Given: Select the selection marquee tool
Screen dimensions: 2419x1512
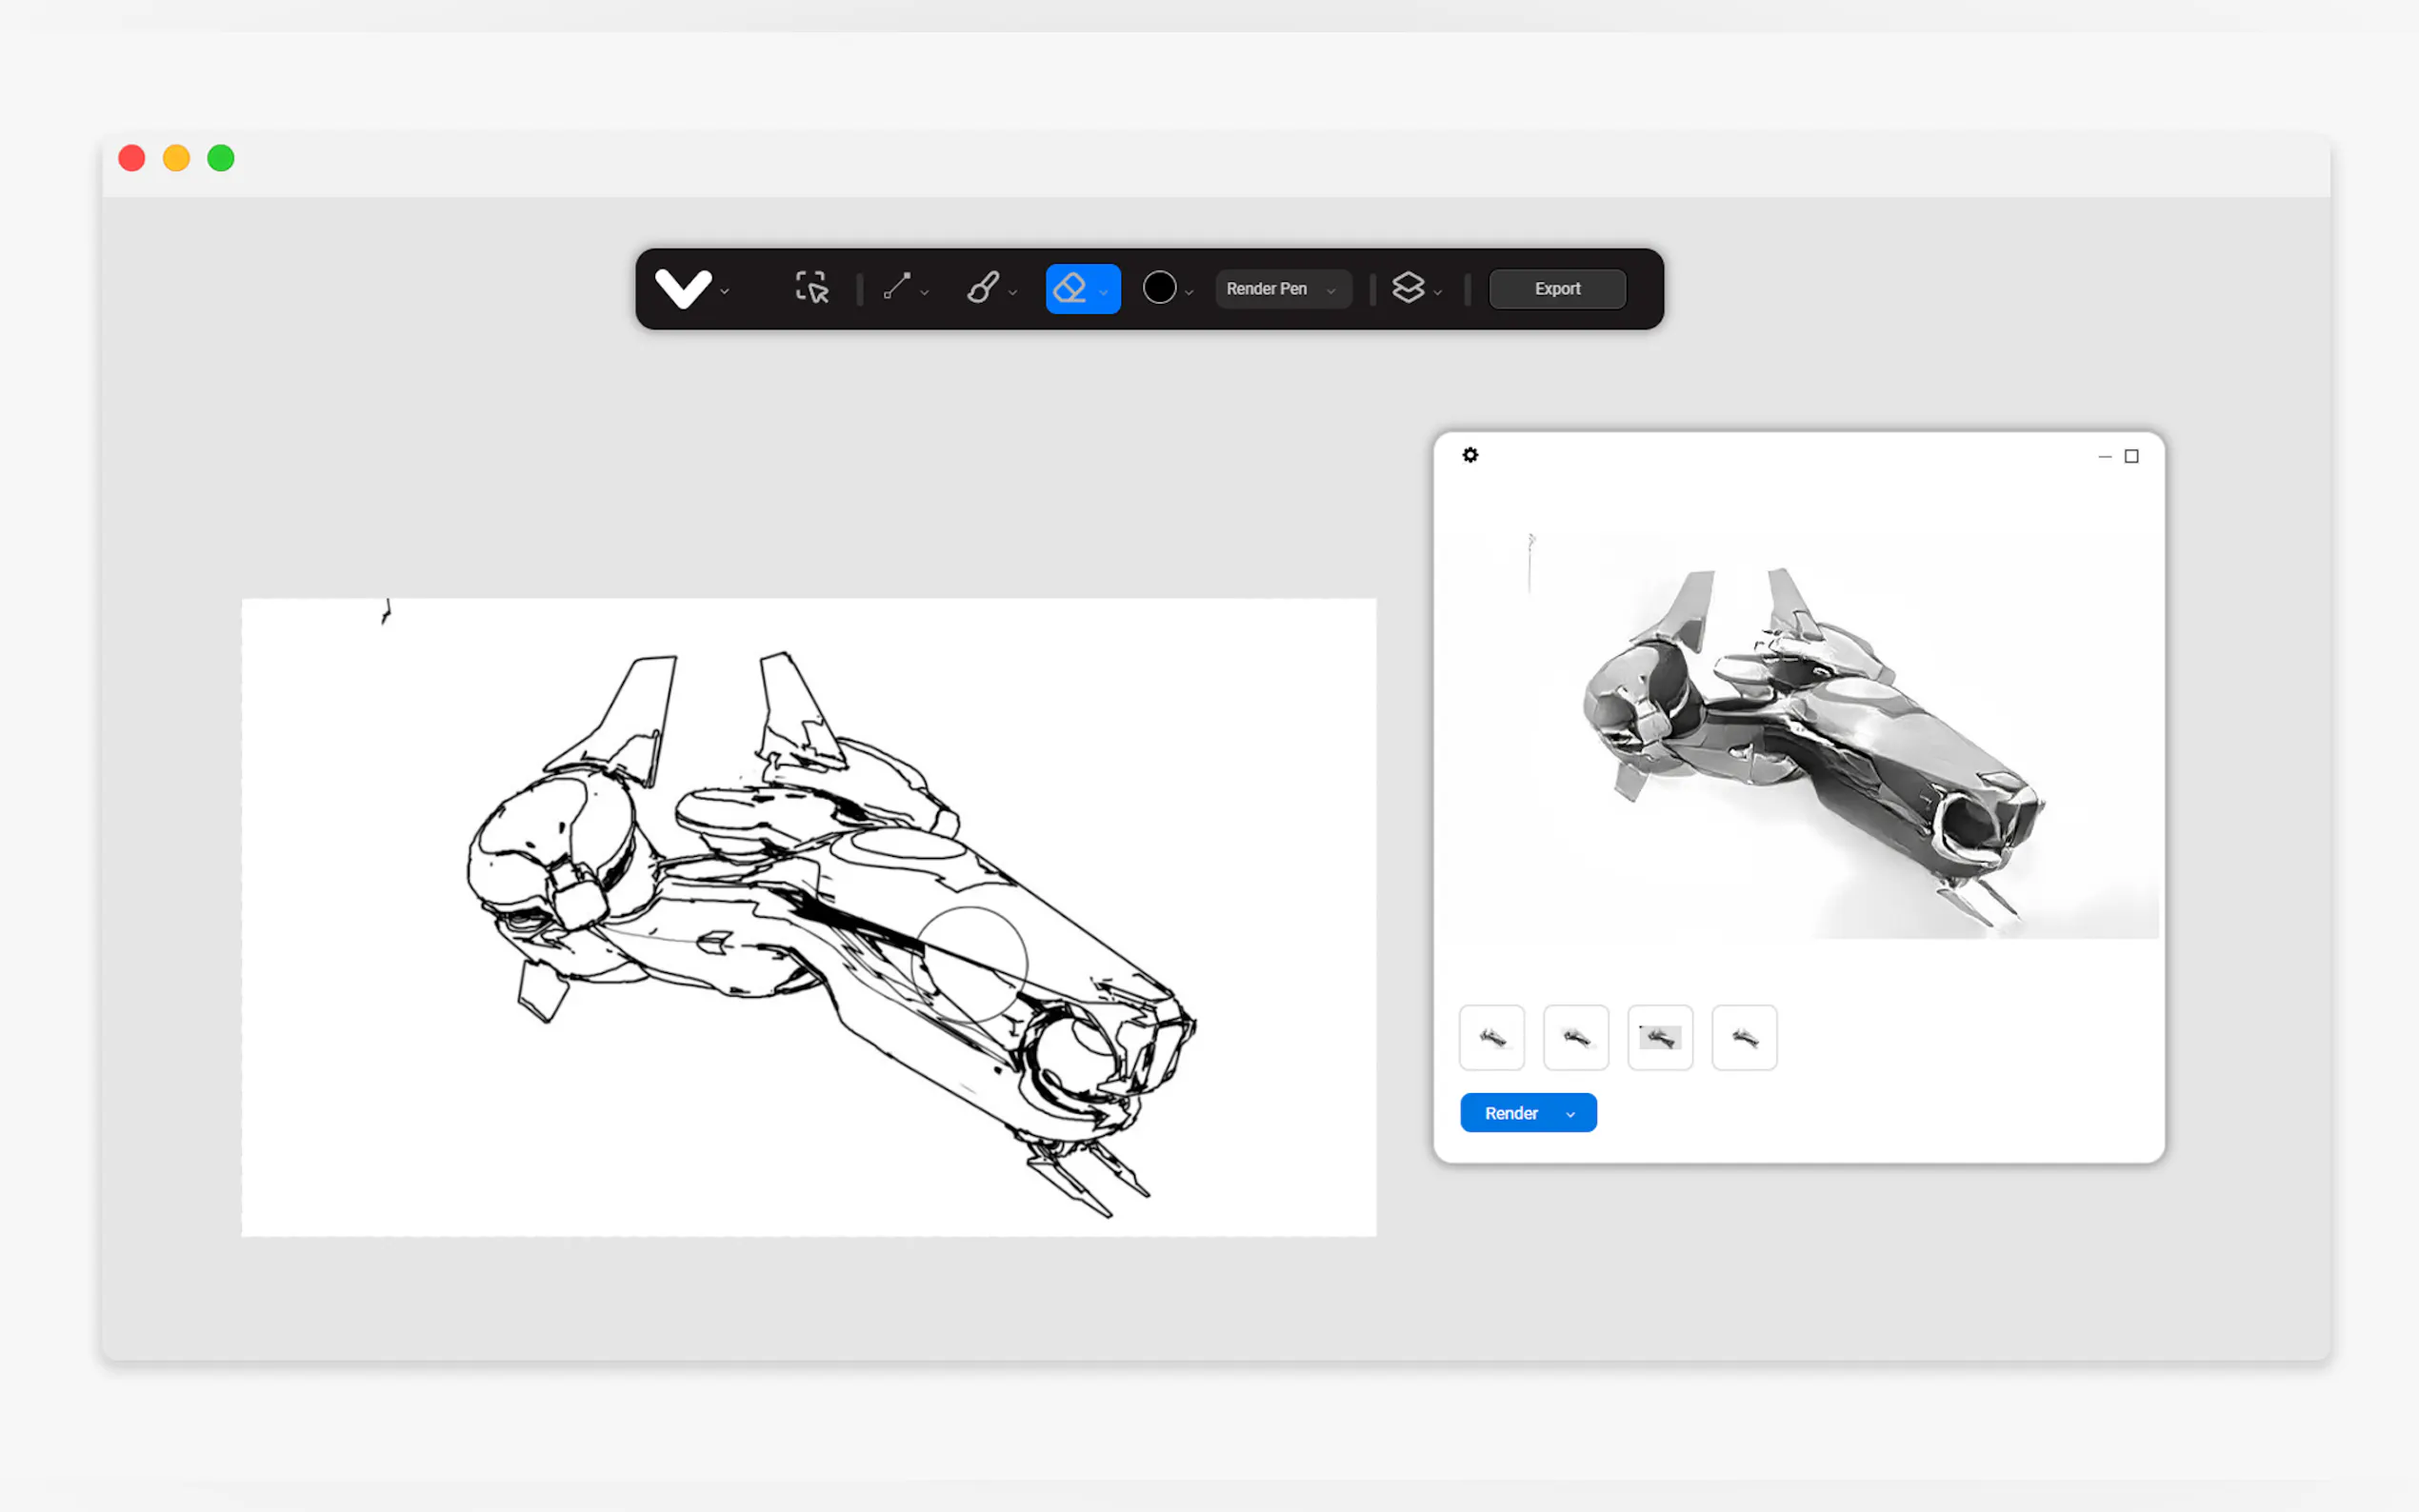Looking at the screenshot, I should pyautogui.click(x=811, y=288).
